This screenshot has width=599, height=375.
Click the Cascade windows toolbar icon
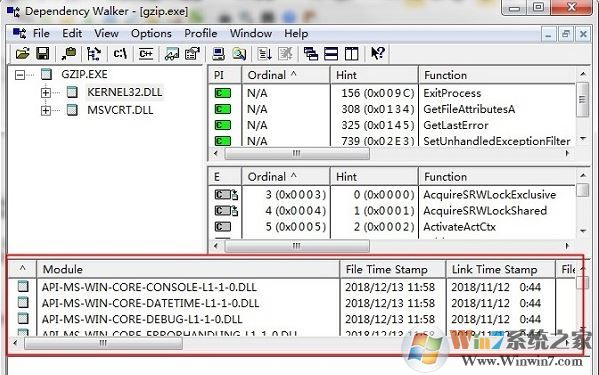click(311, 53)
